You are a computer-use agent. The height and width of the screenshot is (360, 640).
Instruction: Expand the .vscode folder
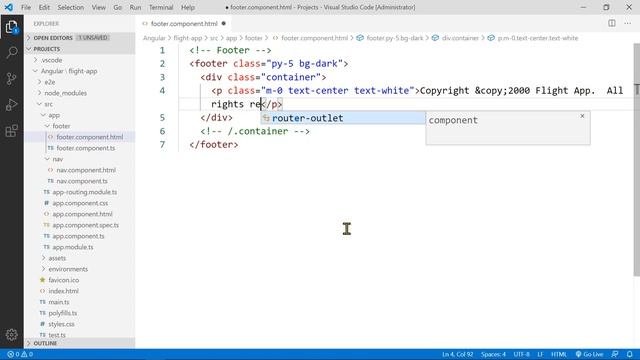click(x=80, y=60)
